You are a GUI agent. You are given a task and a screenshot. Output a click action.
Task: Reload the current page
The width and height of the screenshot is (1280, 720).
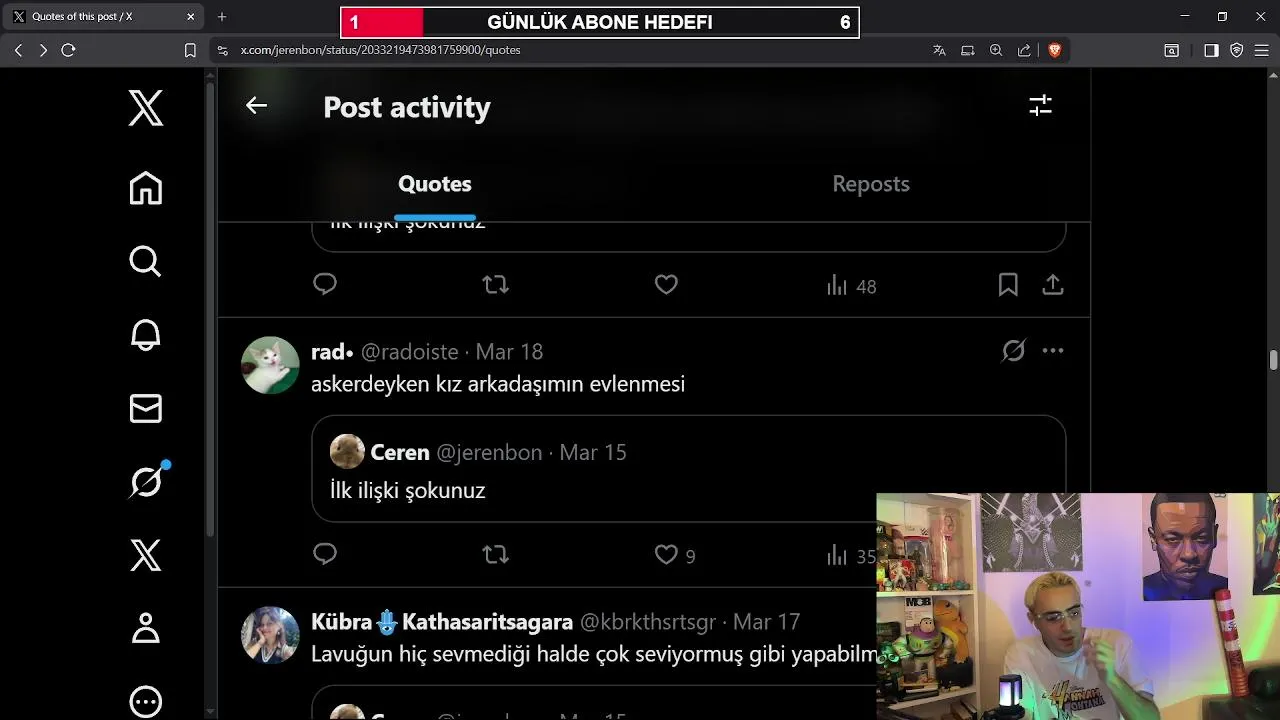(68, 50)
